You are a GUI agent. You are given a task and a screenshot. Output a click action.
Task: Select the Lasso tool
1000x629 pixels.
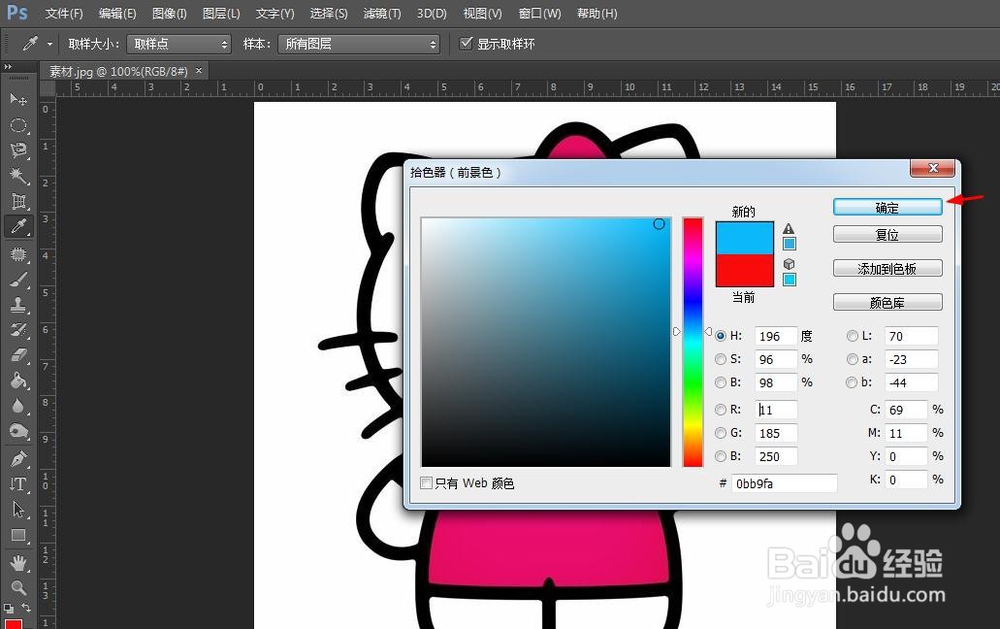coord(18,151)
